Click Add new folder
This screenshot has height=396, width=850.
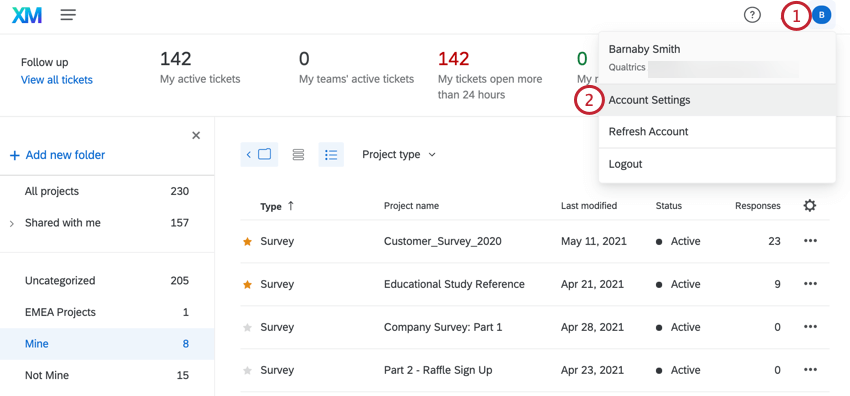pos(57,155)
